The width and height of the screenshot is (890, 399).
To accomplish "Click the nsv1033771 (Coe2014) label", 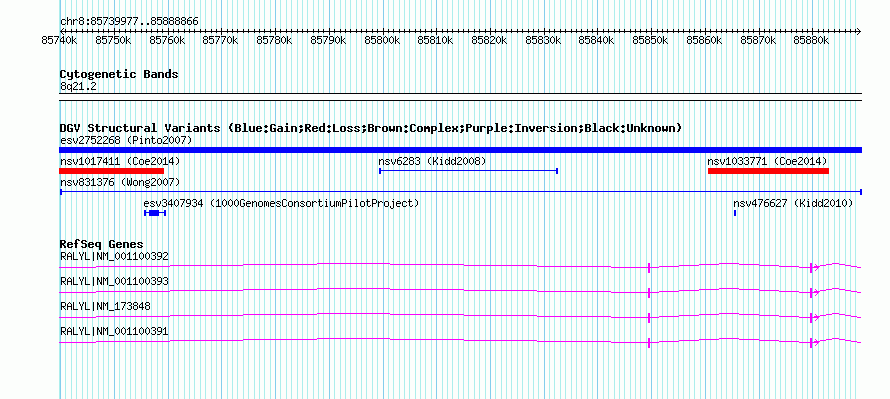I will (x=767, y=161).
